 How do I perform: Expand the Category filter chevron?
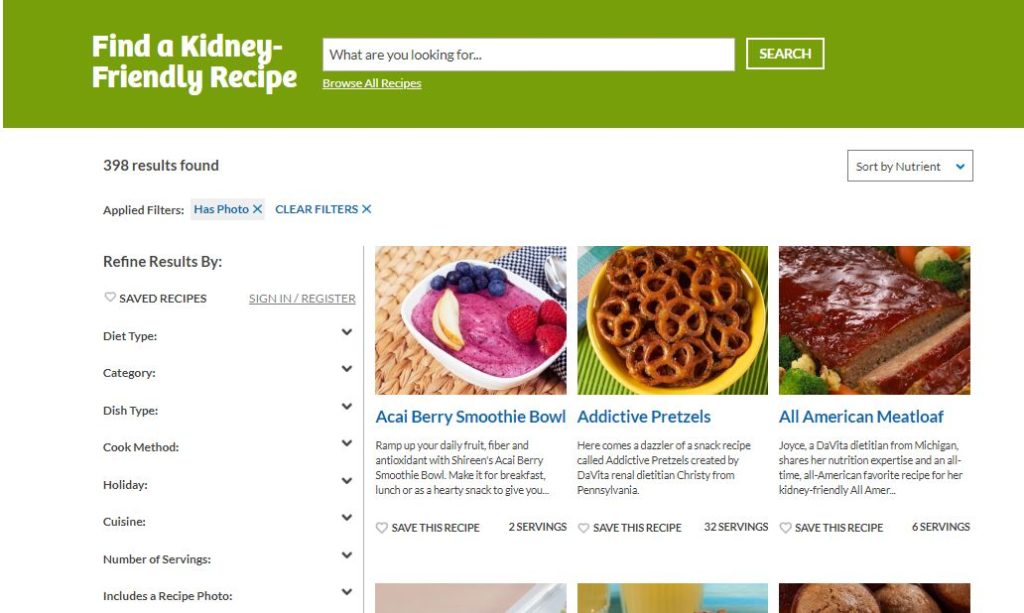(x=347, y=369)
